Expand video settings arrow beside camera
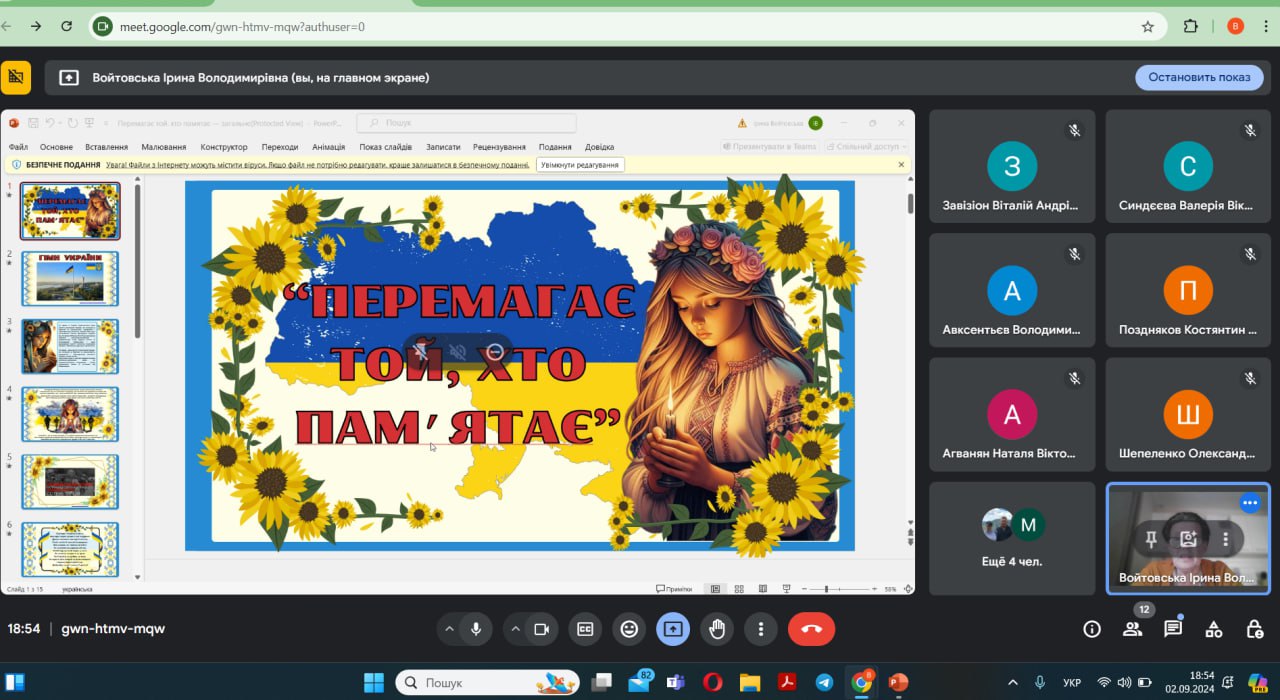The width and height of the screenshot is (1280, 700). [x=516, y=629]
